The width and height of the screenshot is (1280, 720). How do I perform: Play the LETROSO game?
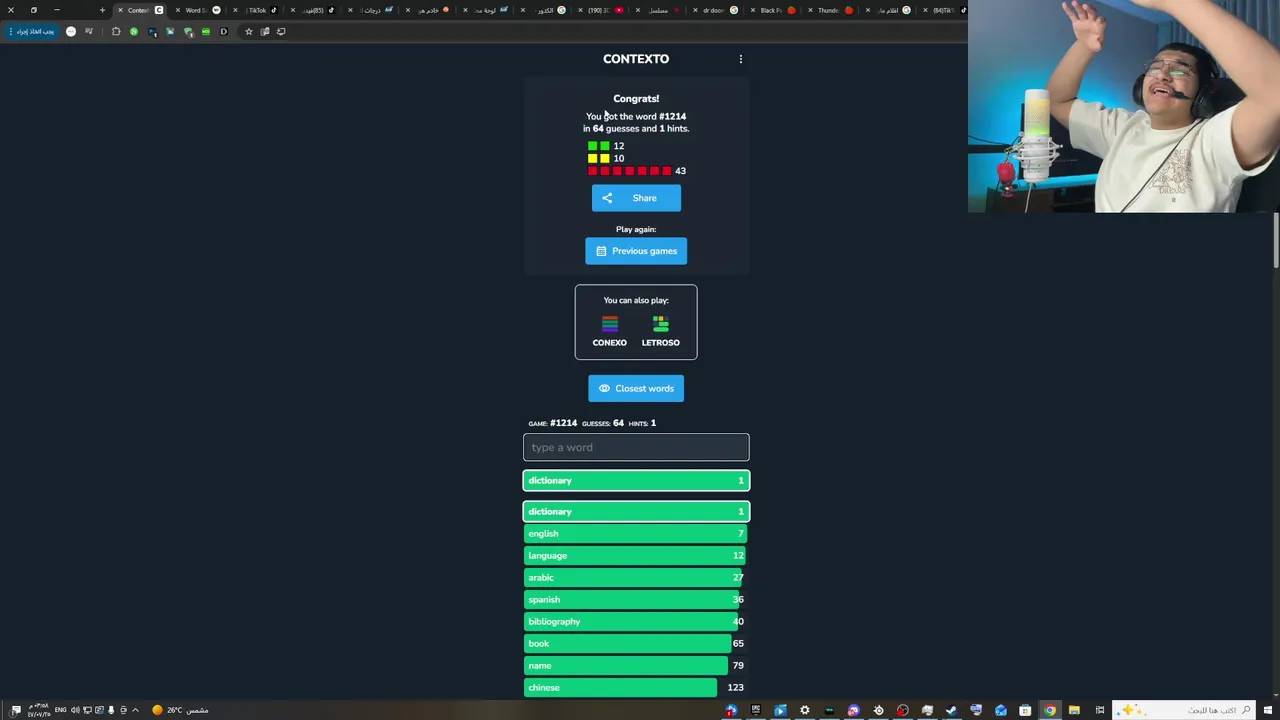coord(660,330)
